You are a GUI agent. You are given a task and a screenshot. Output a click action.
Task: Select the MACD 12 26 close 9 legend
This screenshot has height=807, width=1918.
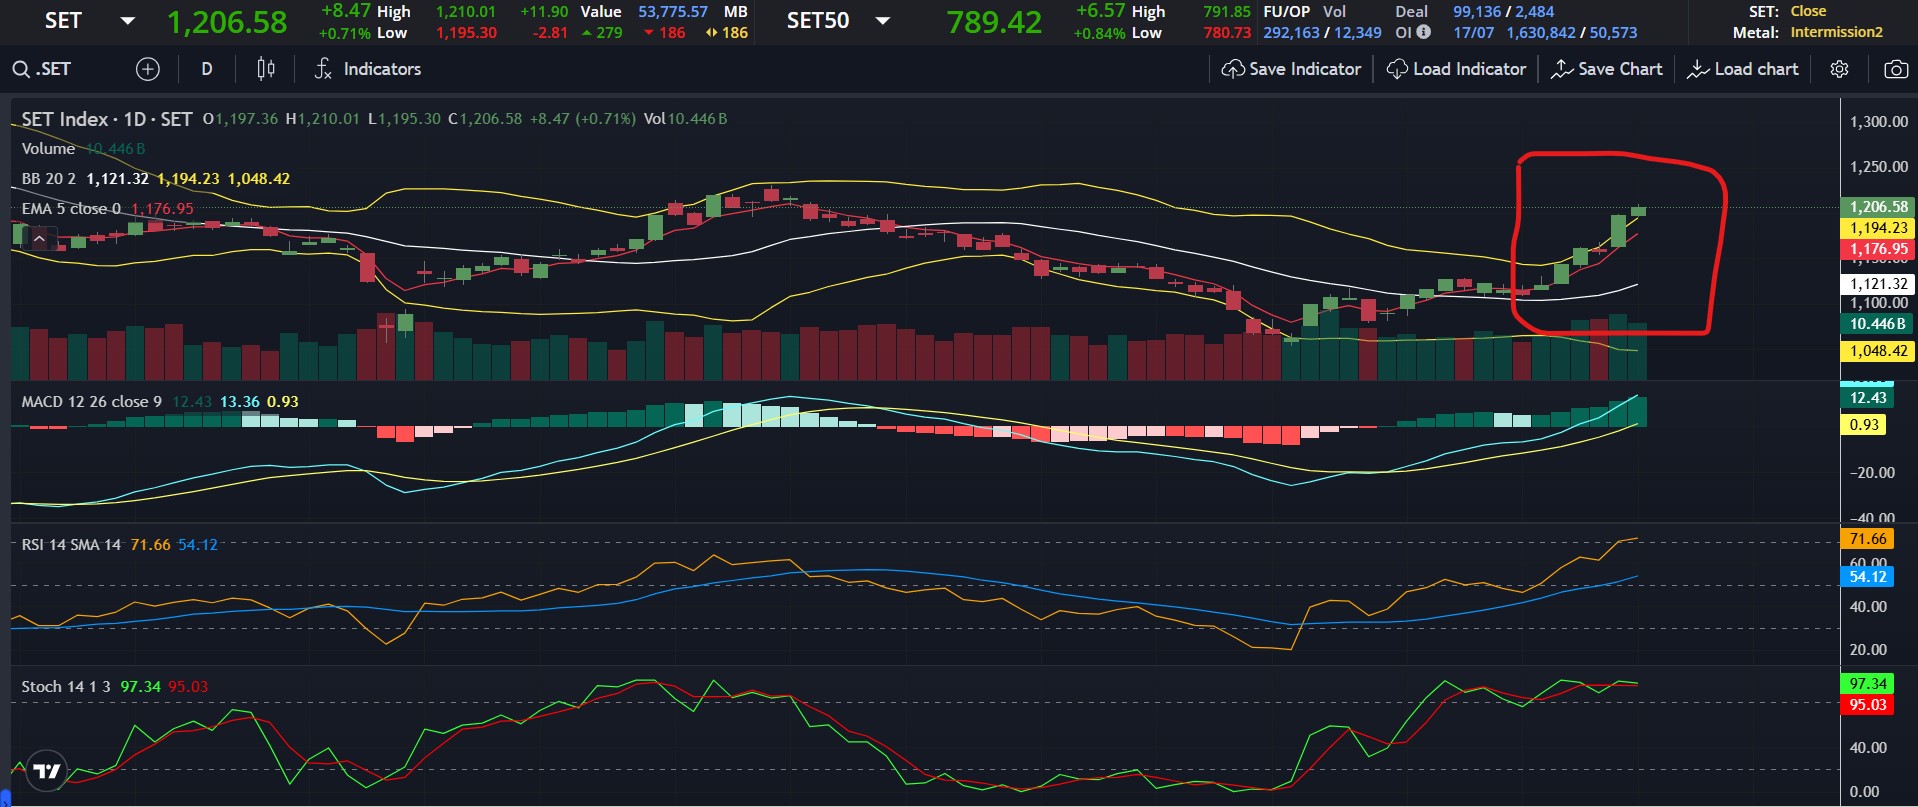coord(92,401)
